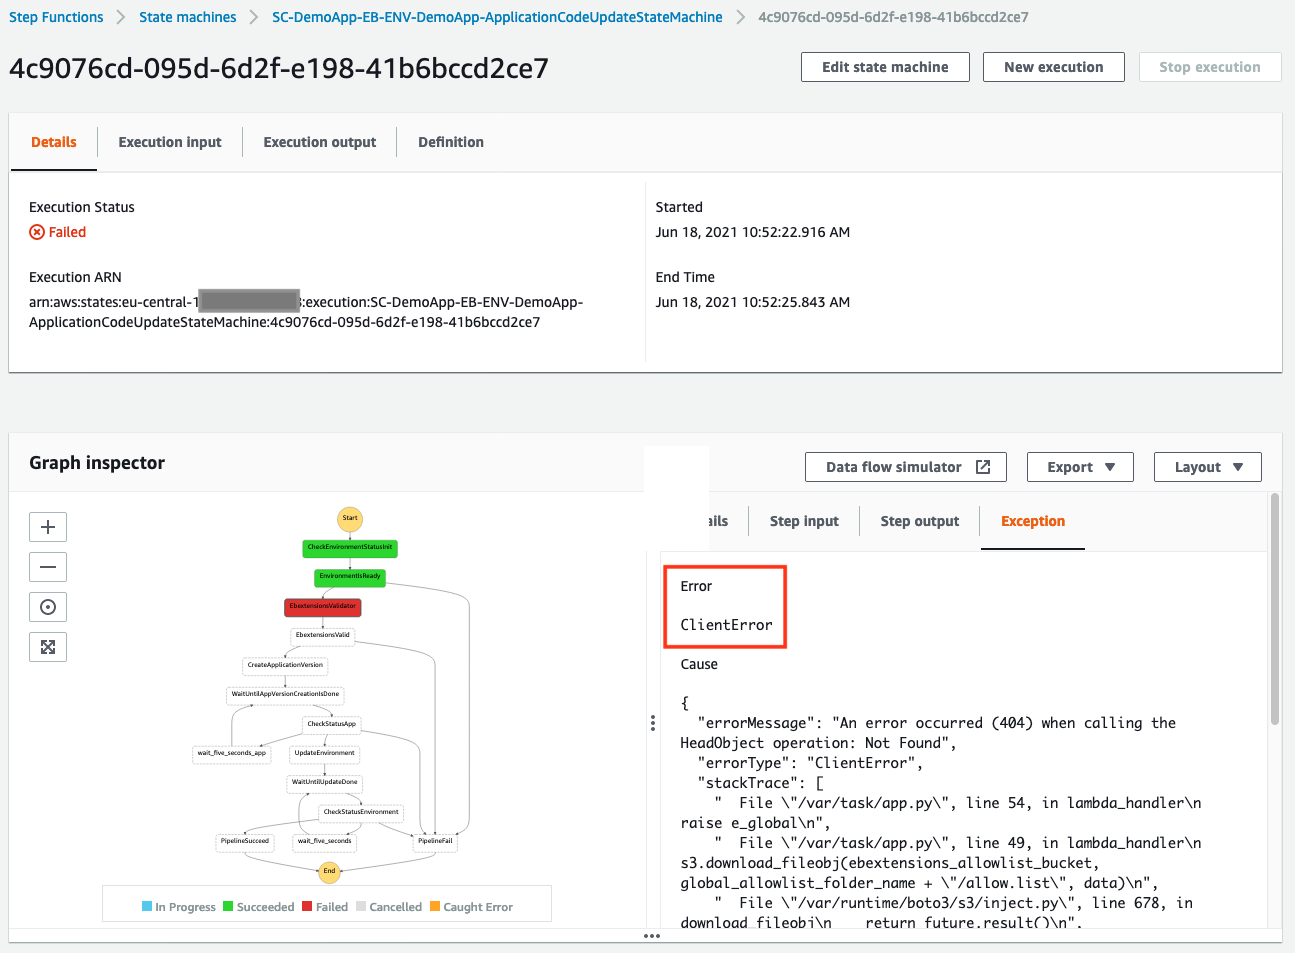Select the CheckStatusEnvironment state node

click(361, 813)
